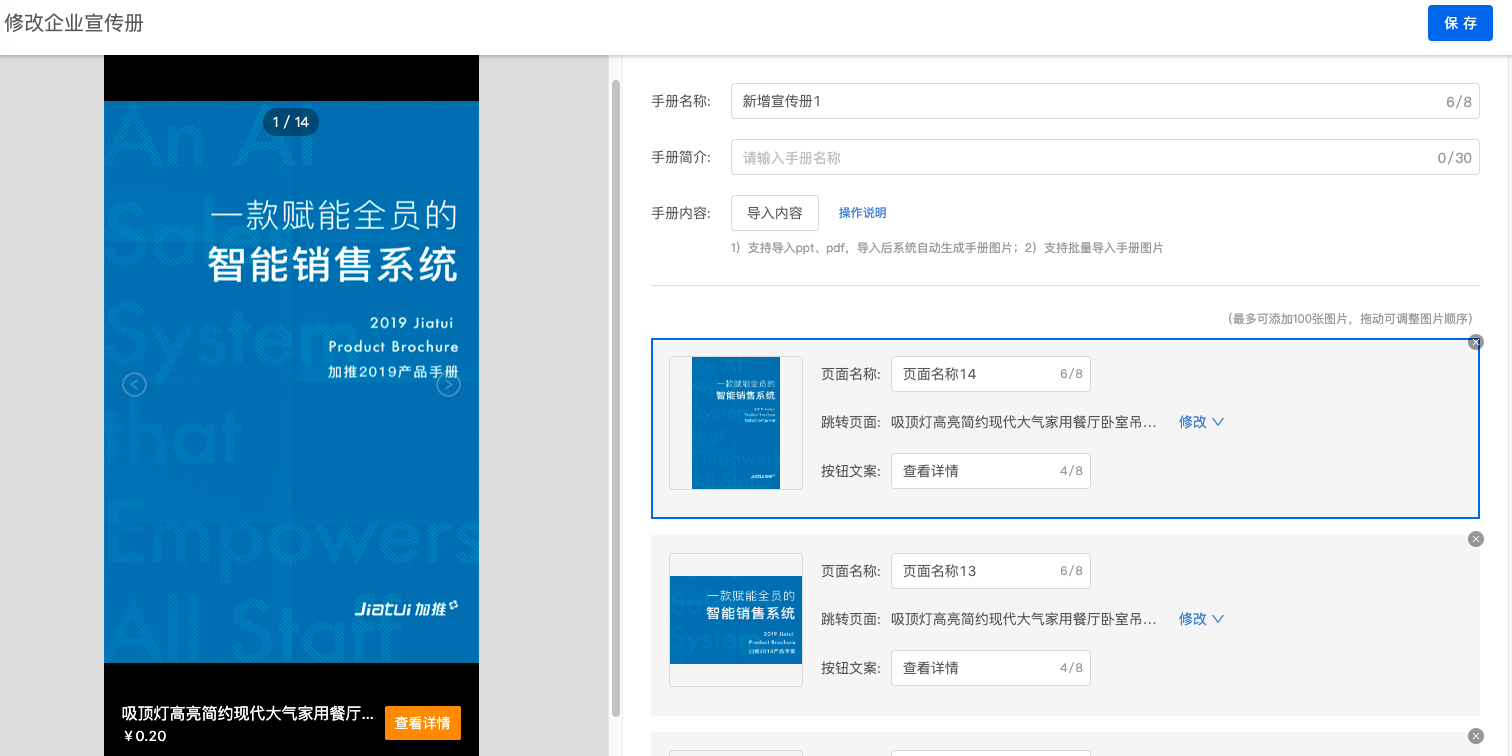Open 修改 dropdown for 页面名称13
This screenshot has height=756, width=1512.
coord(1201,619)
